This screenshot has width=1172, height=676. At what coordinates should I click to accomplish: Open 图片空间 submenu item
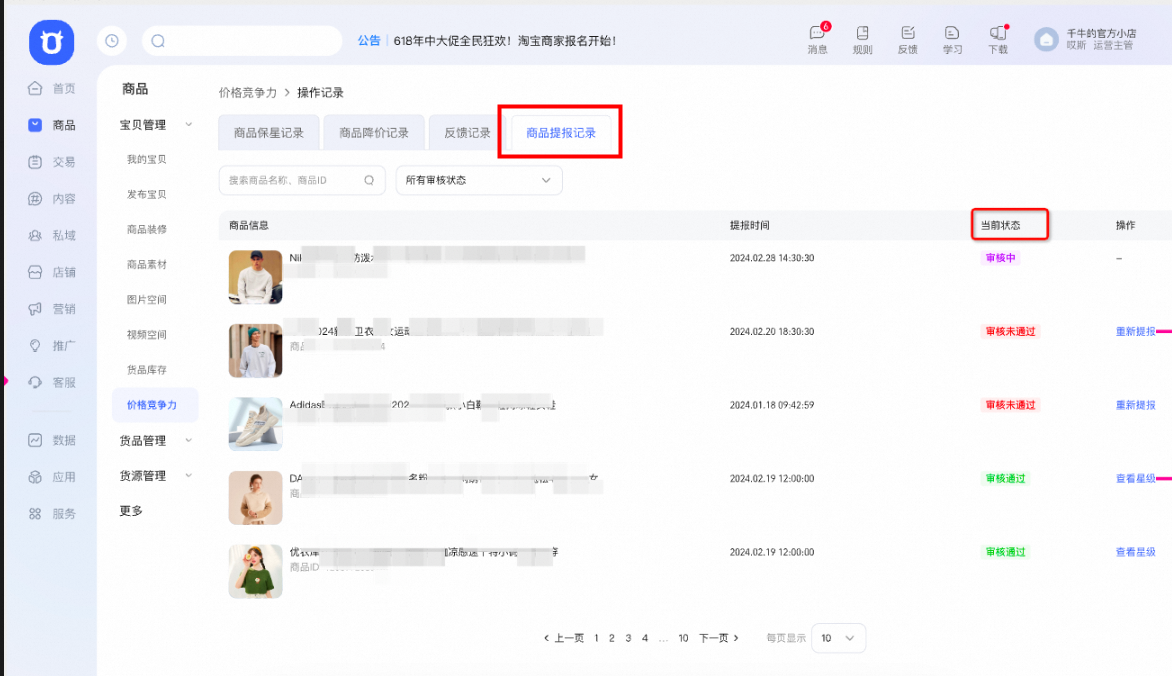point(146,300)
